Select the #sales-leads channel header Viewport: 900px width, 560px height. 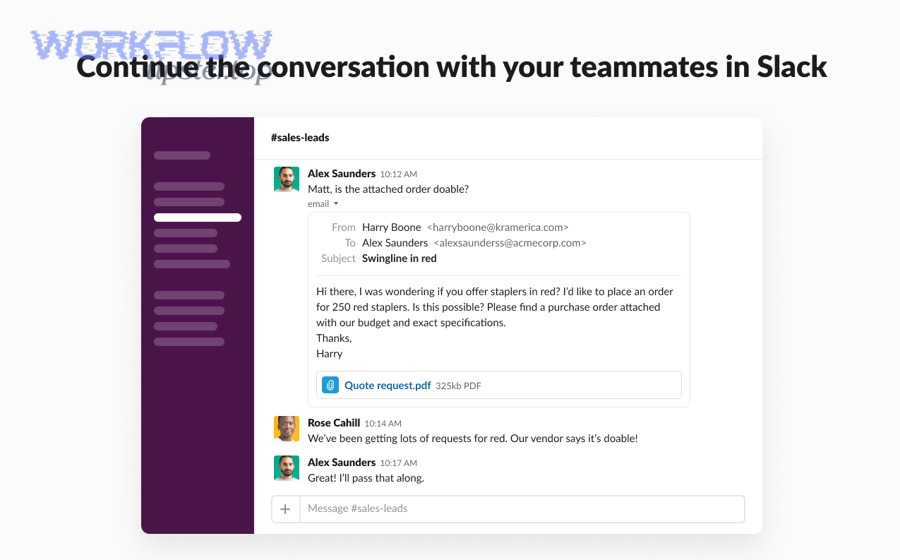pyautogui.click(x=300, y=138)
